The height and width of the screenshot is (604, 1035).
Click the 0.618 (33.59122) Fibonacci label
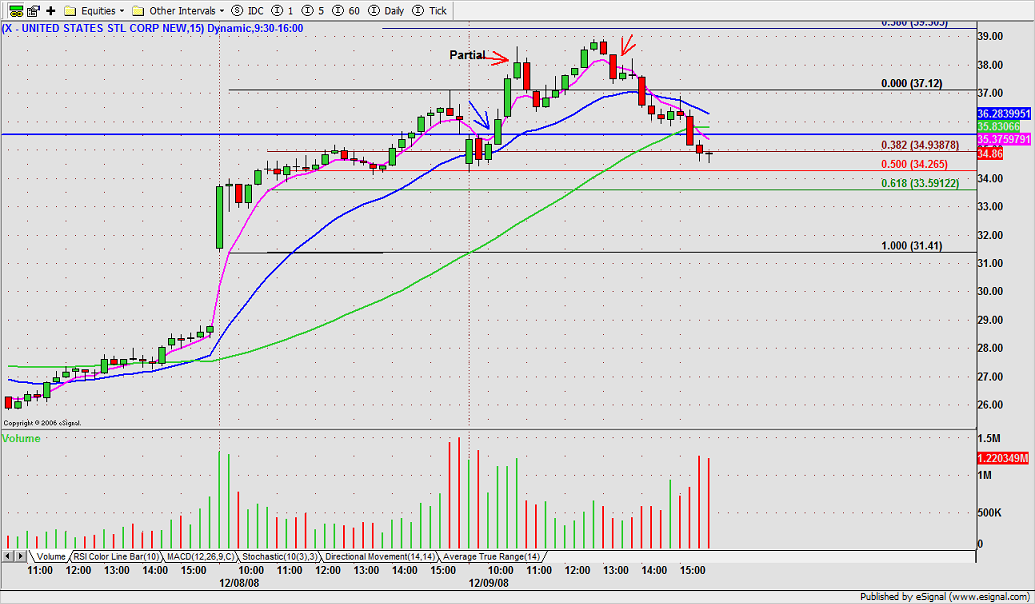click(x=920, y=183)
